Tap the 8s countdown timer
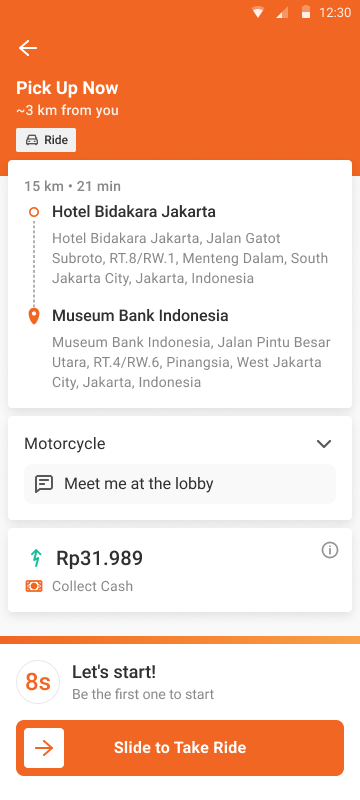 (38, 682)
